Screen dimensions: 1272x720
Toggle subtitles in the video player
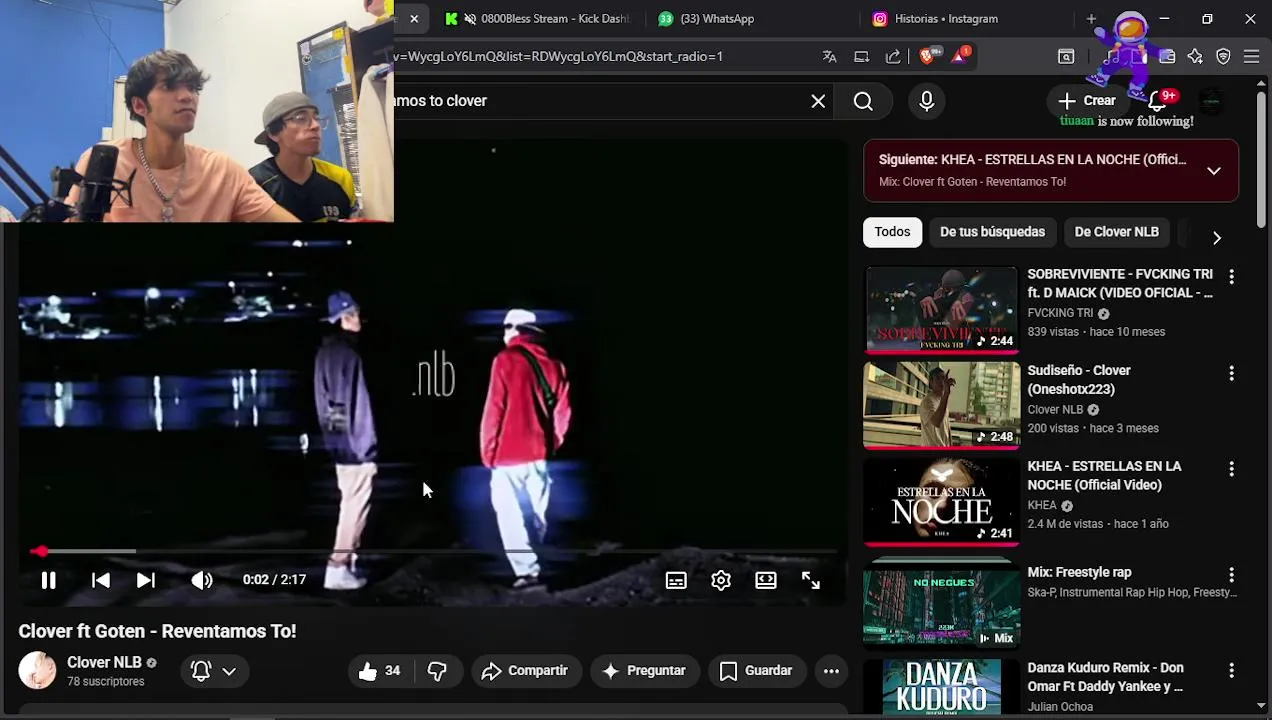[676, 580]
